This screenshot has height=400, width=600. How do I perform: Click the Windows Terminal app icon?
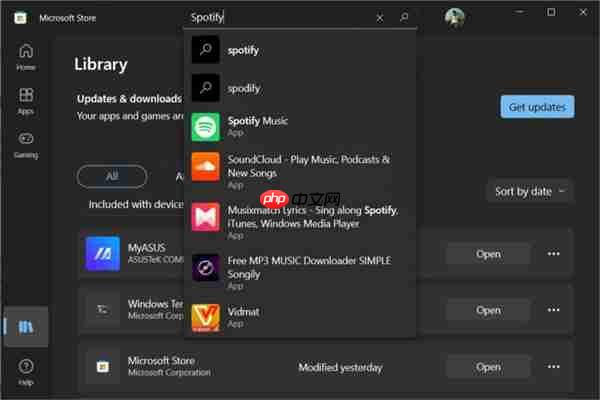click(x=103, y=310)
